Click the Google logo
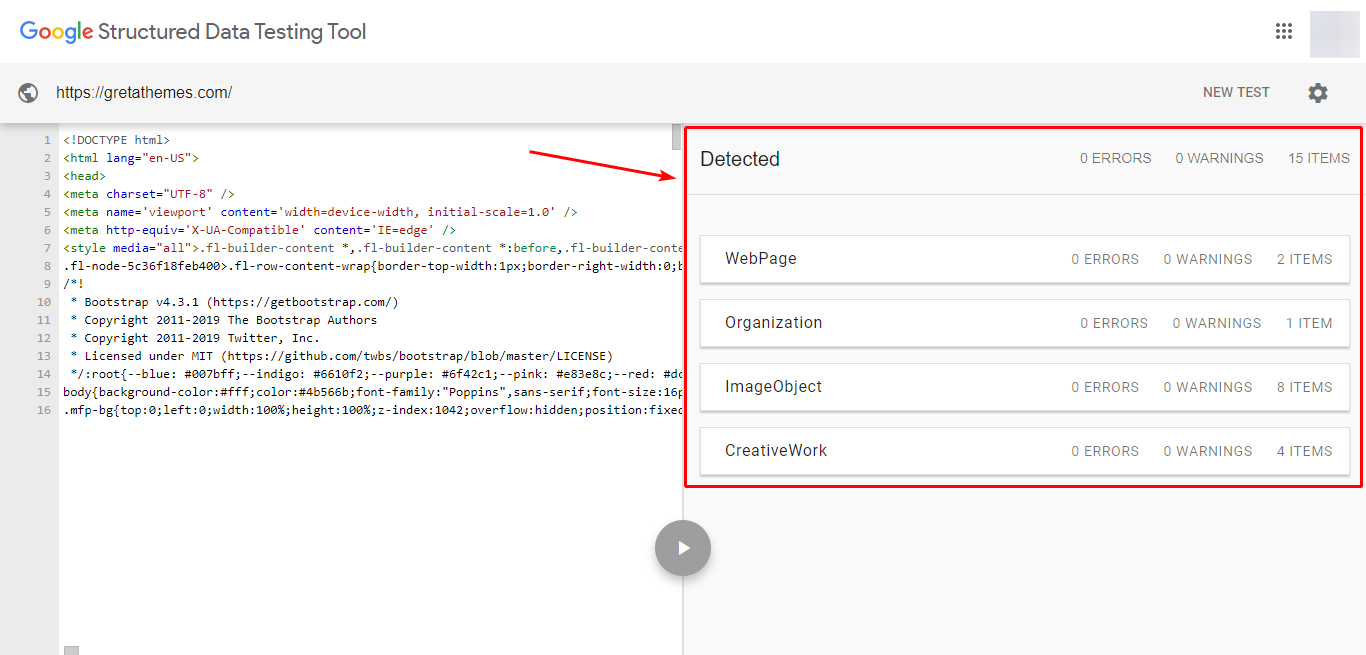 56,32
